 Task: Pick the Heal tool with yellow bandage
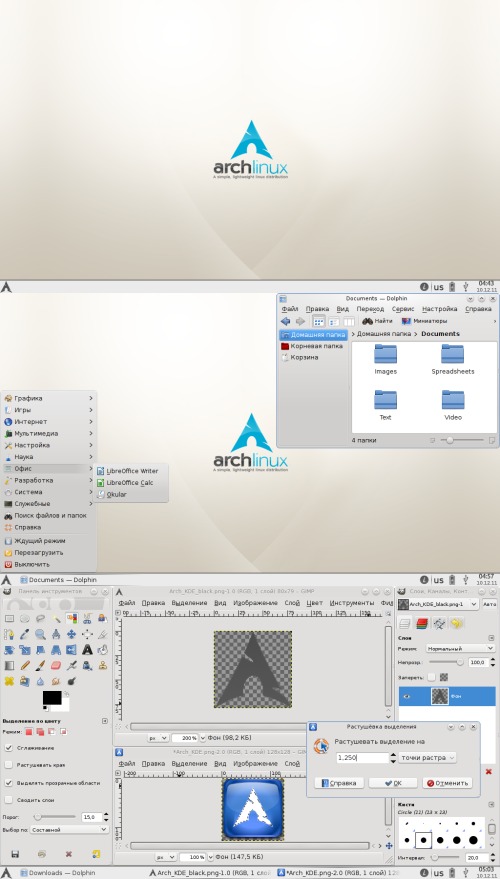click(x=9, y=682)
